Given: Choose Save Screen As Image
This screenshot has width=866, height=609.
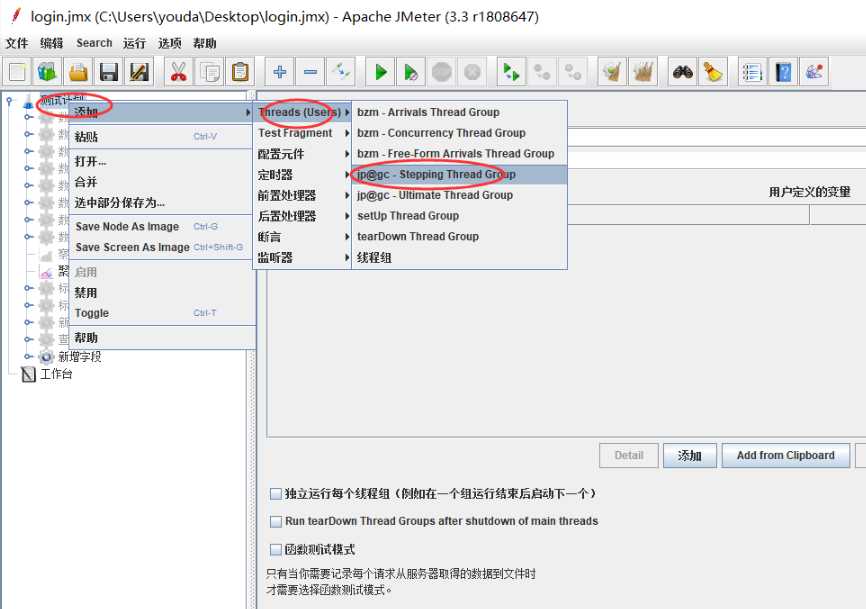Looking at the screenshot, I should click(161, 247).
